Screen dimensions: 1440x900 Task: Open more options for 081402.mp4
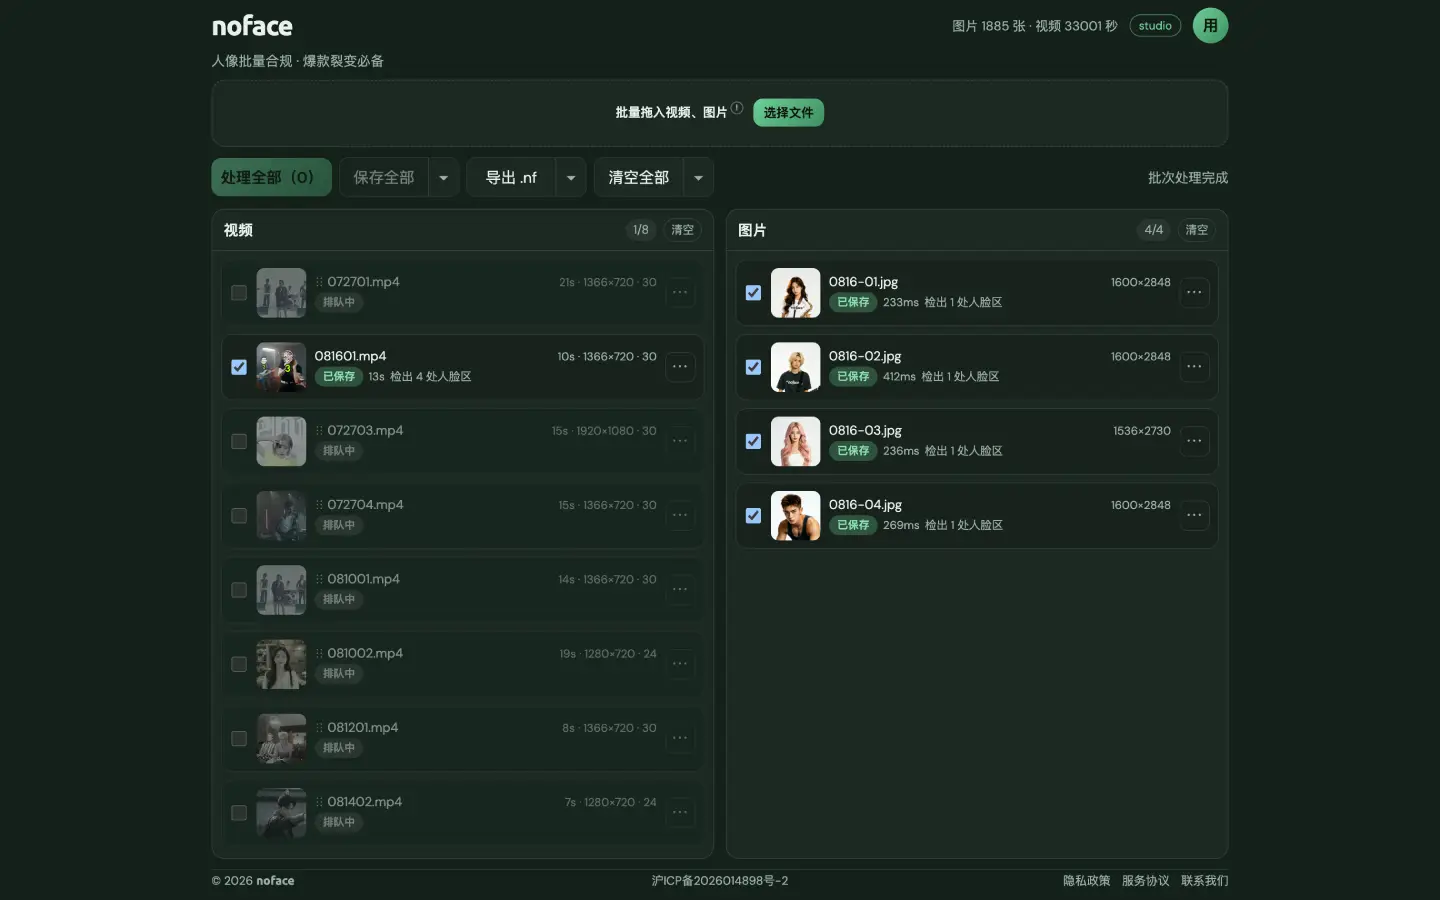click(x=680, y=813)
